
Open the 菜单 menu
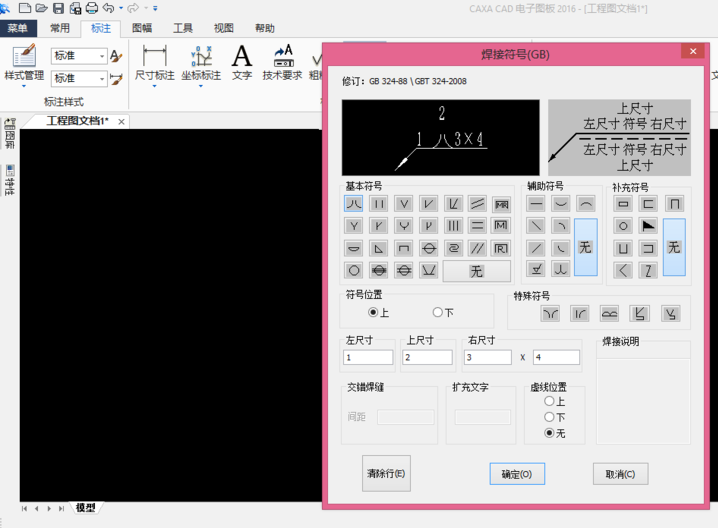(x=18, y=28)
